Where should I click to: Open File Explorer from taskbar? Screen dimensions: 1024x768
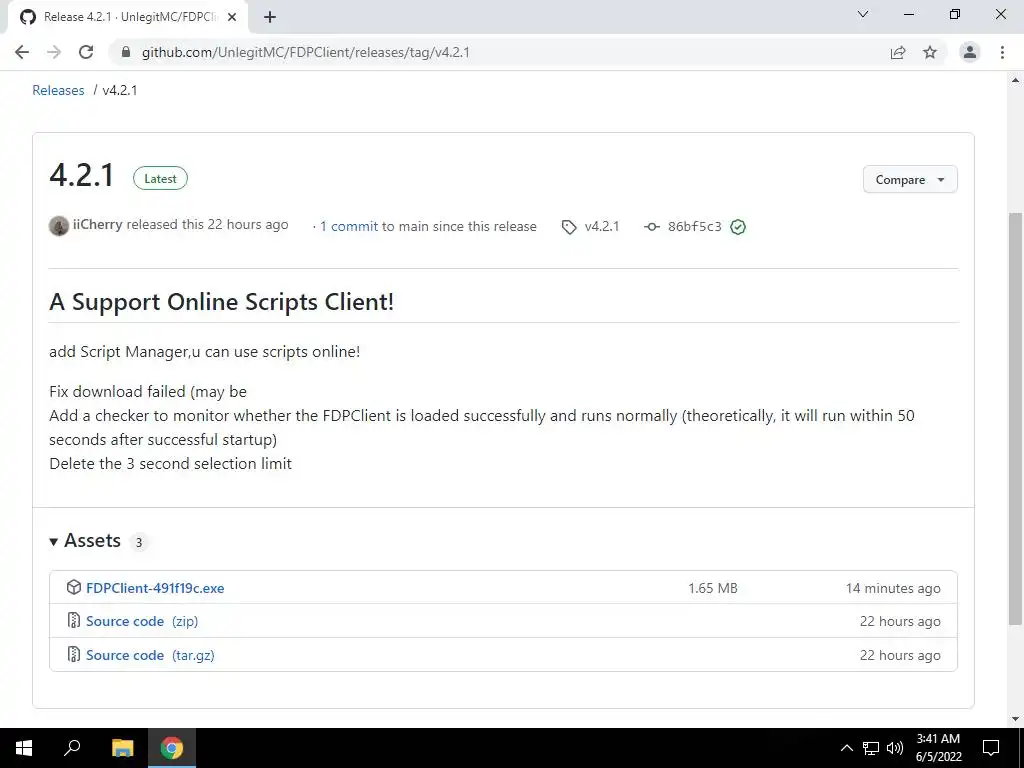tap(122, 748)
